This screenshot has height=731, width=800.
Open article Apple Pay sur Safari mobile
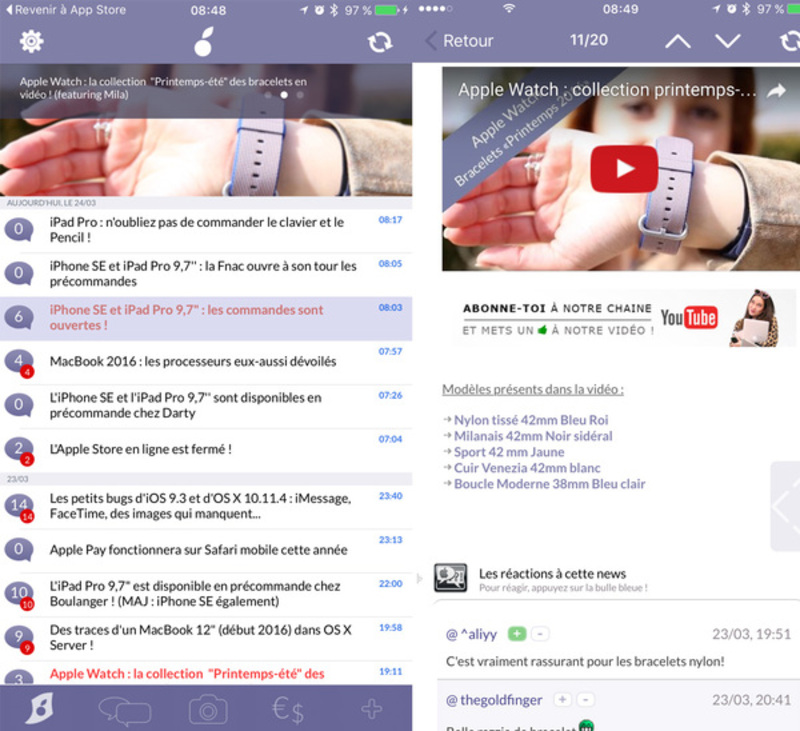point(206,550)
